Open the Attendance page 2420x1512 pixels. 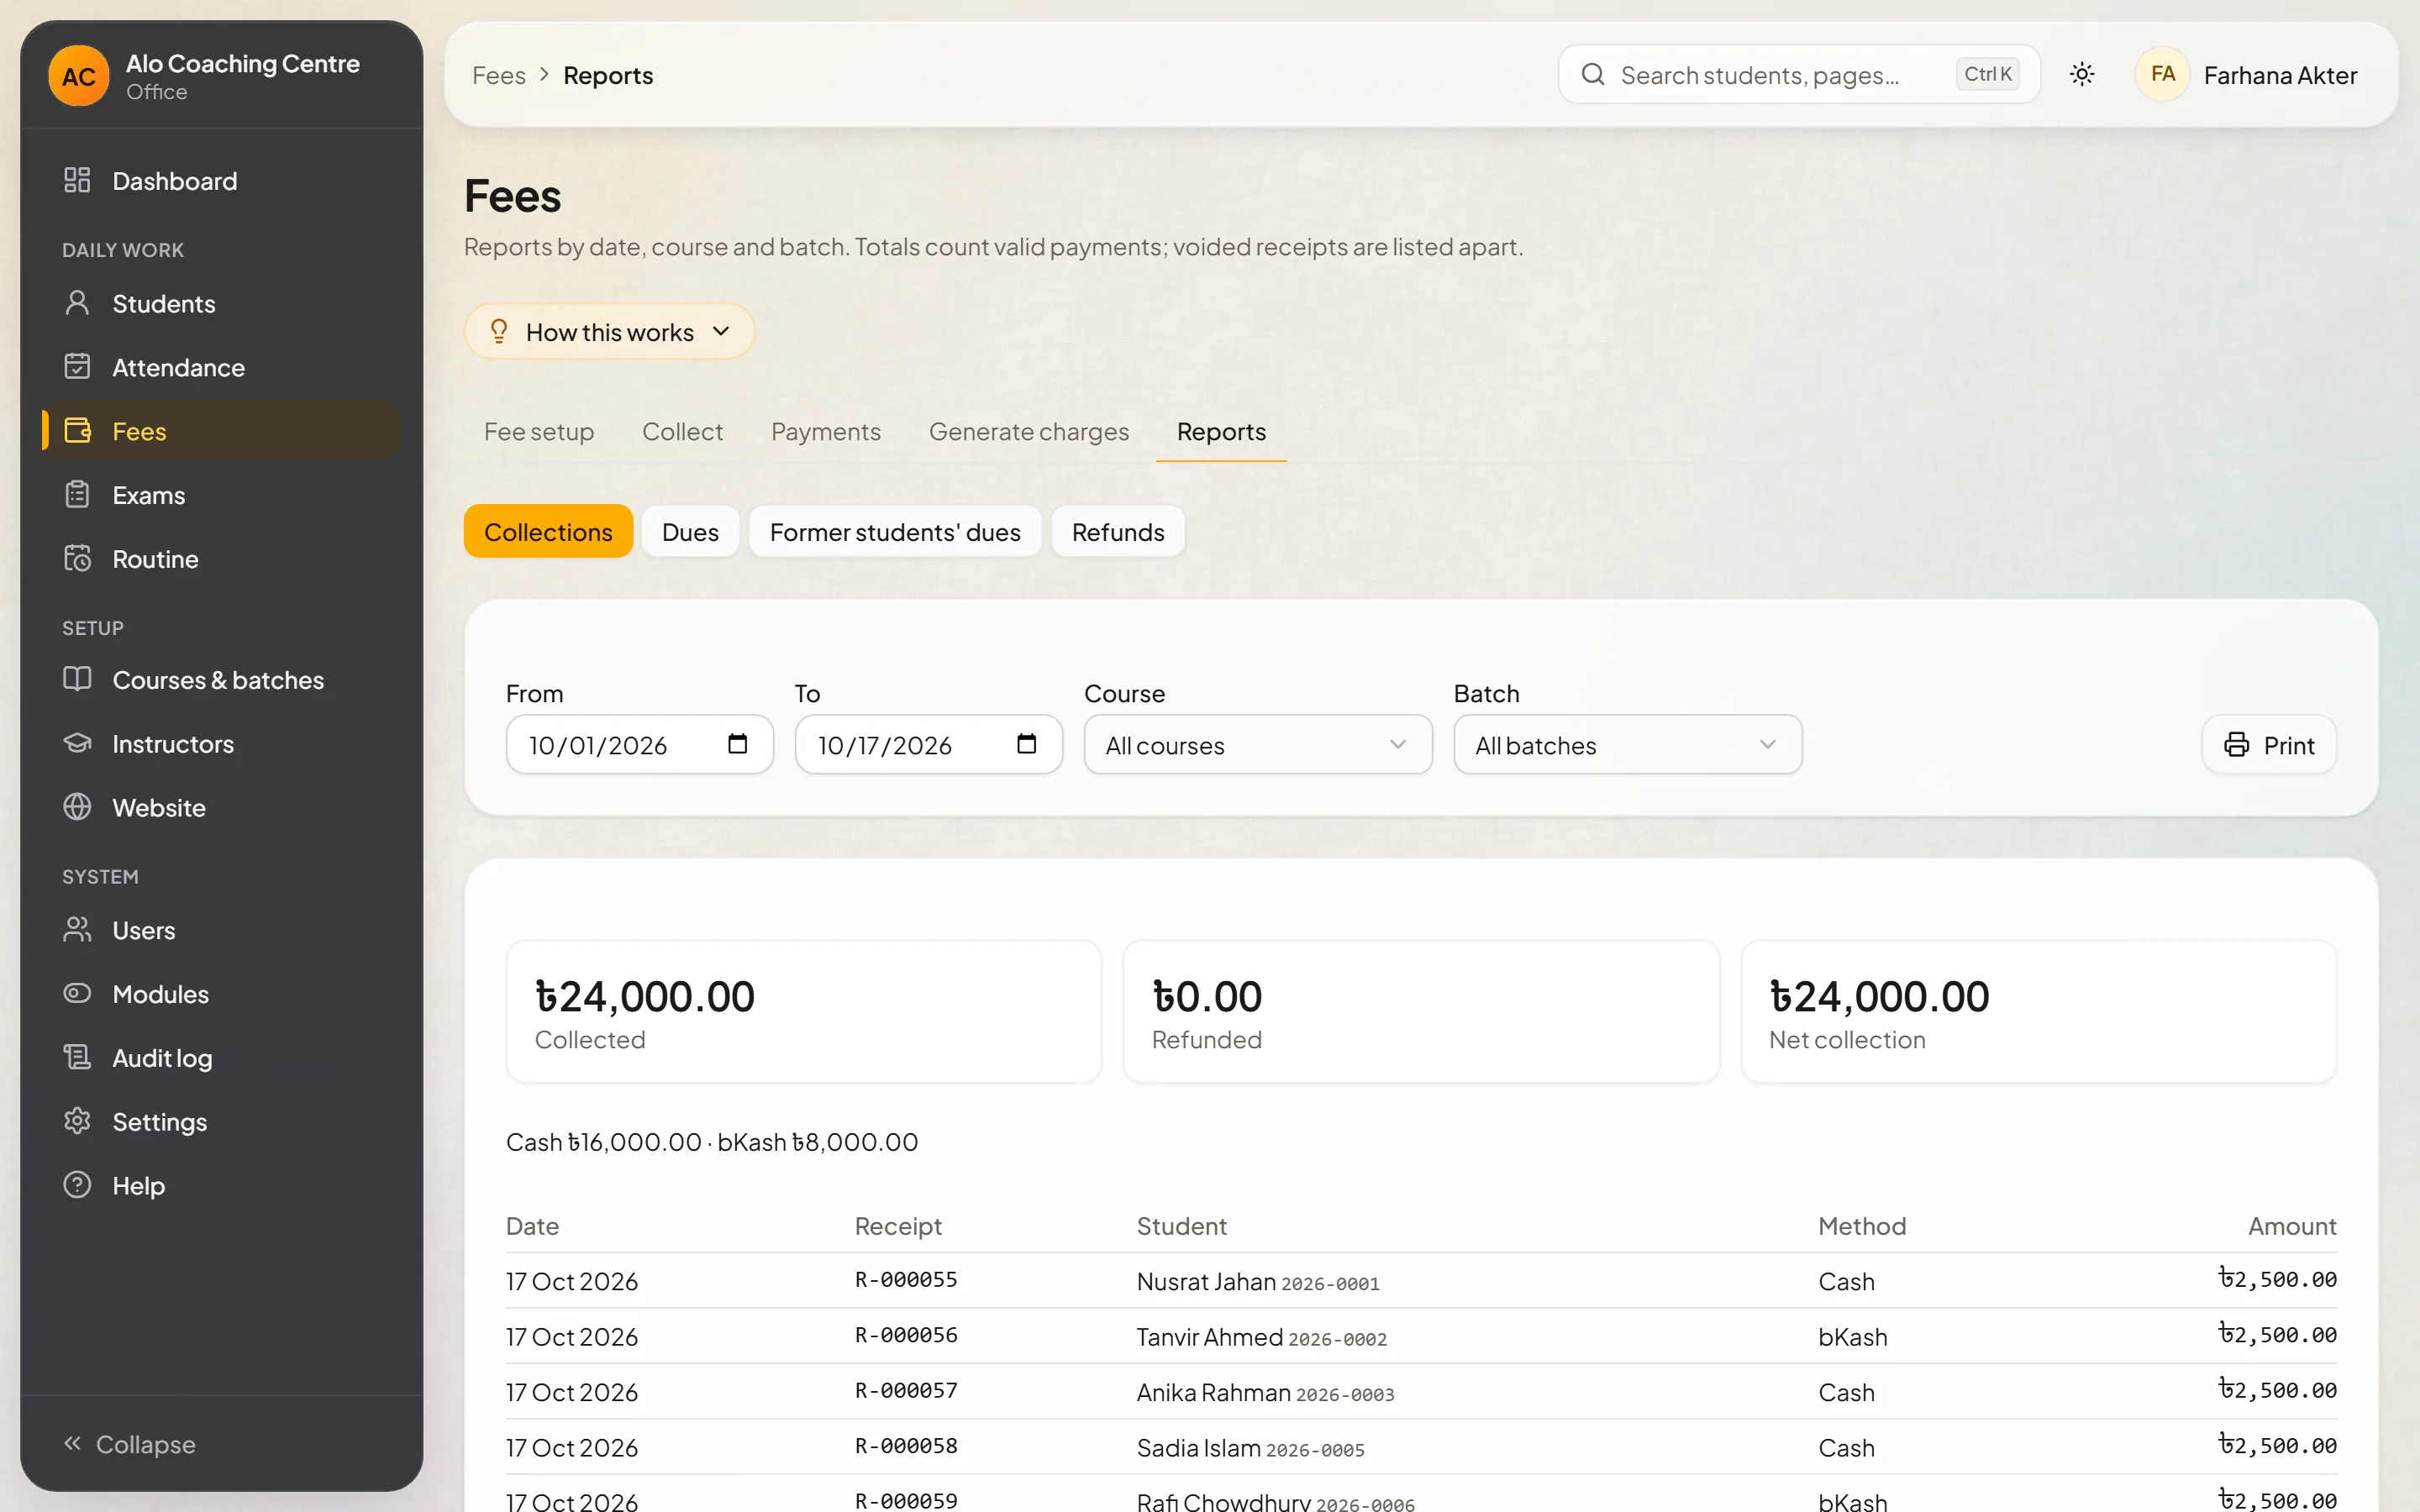(221, 367)
